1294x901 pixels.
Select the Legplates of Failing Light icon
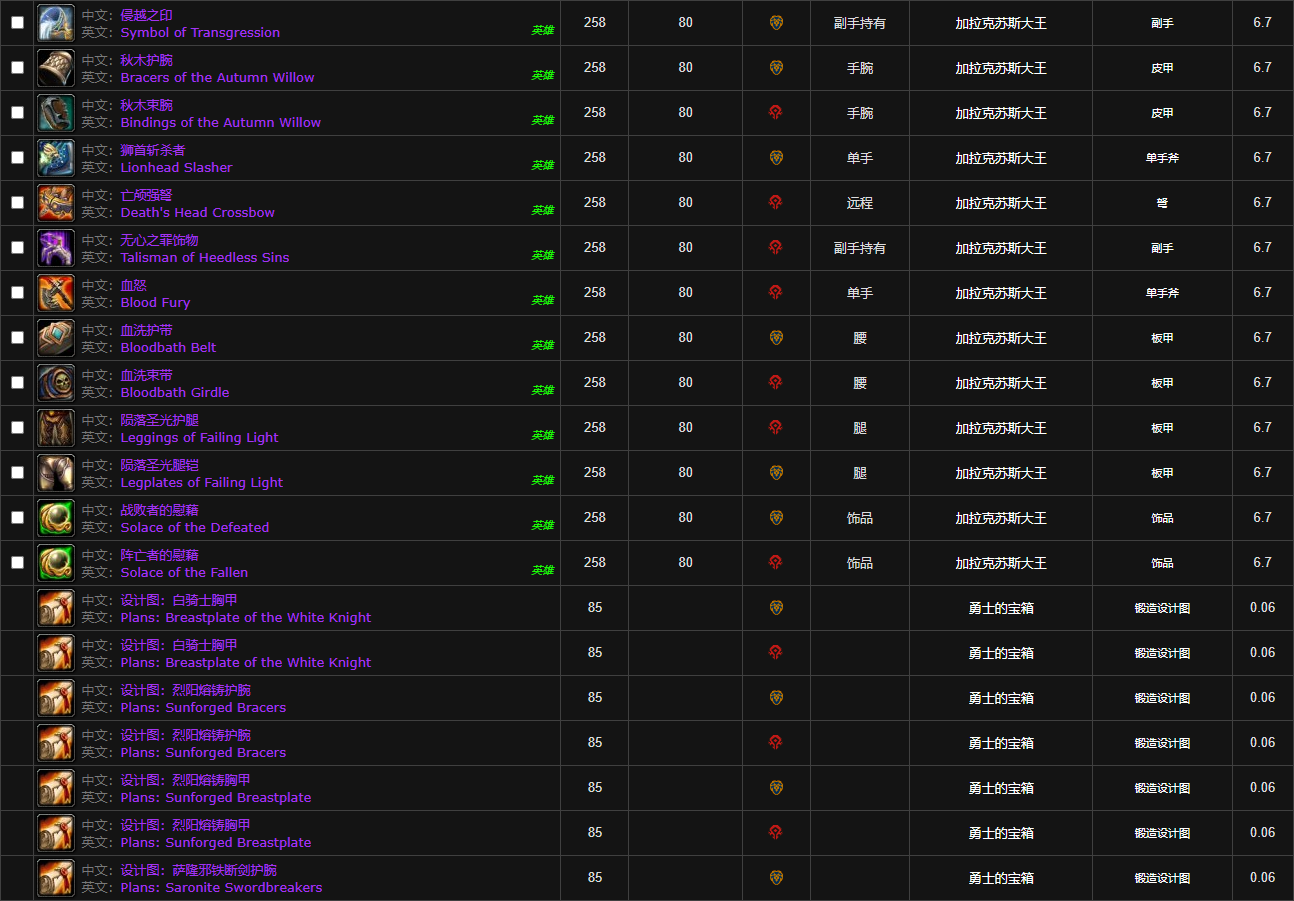[x=56, y=473]
